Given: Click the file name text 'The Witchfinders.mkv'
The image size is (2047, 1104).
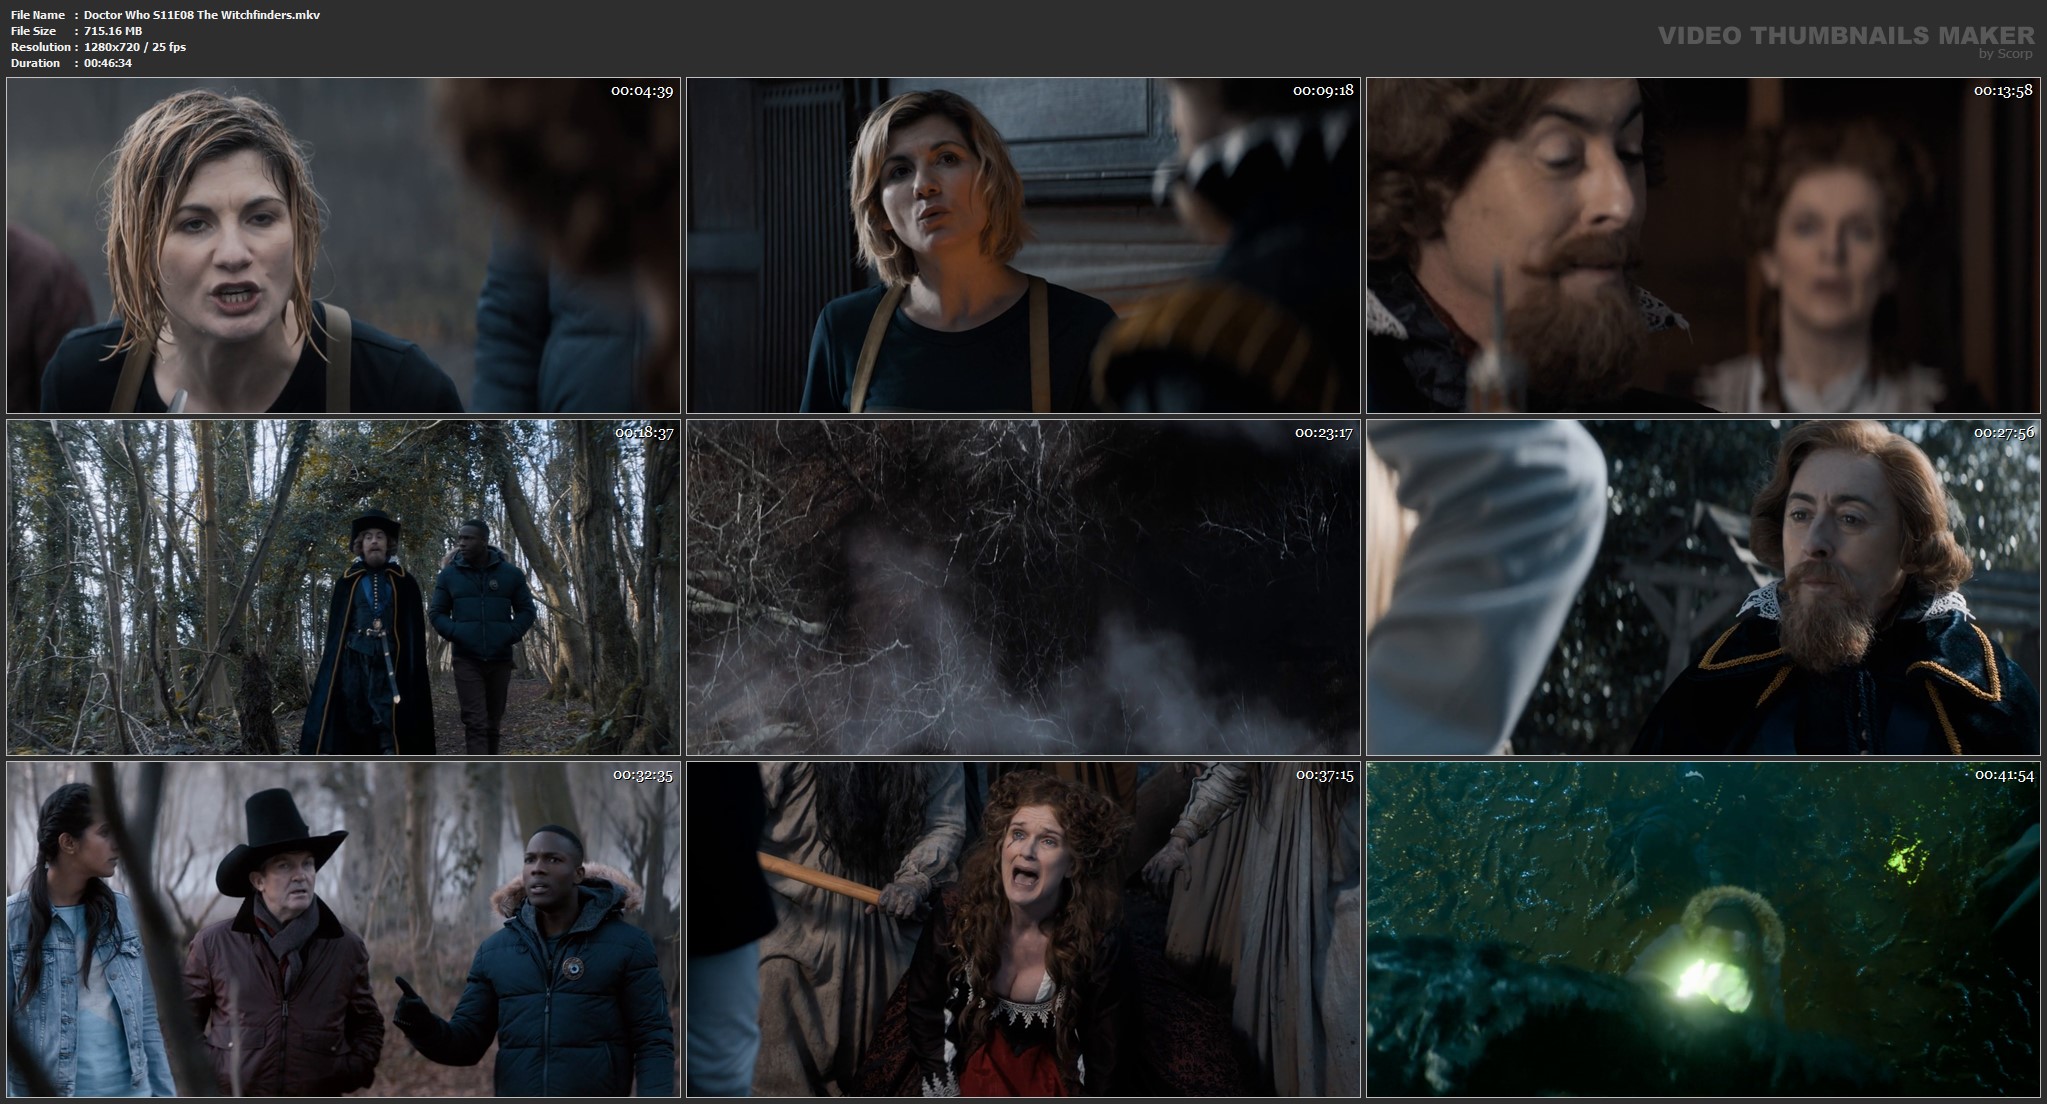Looking at the screenshot, I should (258, 15).
